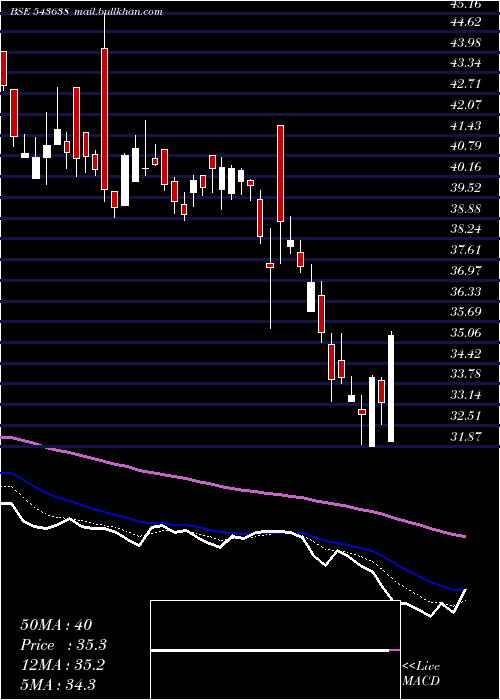
Task: Click the 31.87 price axis label
Action: pyautogui.click(x=466, y=436)
